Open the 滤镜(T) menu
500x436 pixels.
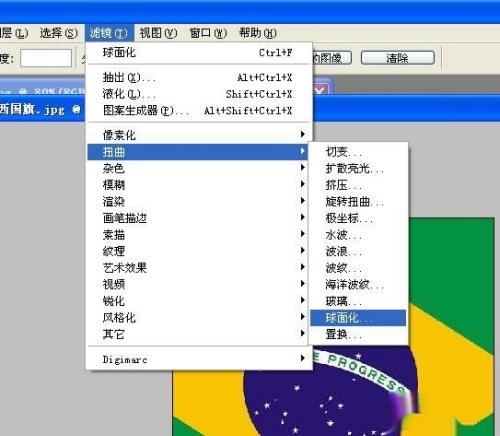(109, 33)
